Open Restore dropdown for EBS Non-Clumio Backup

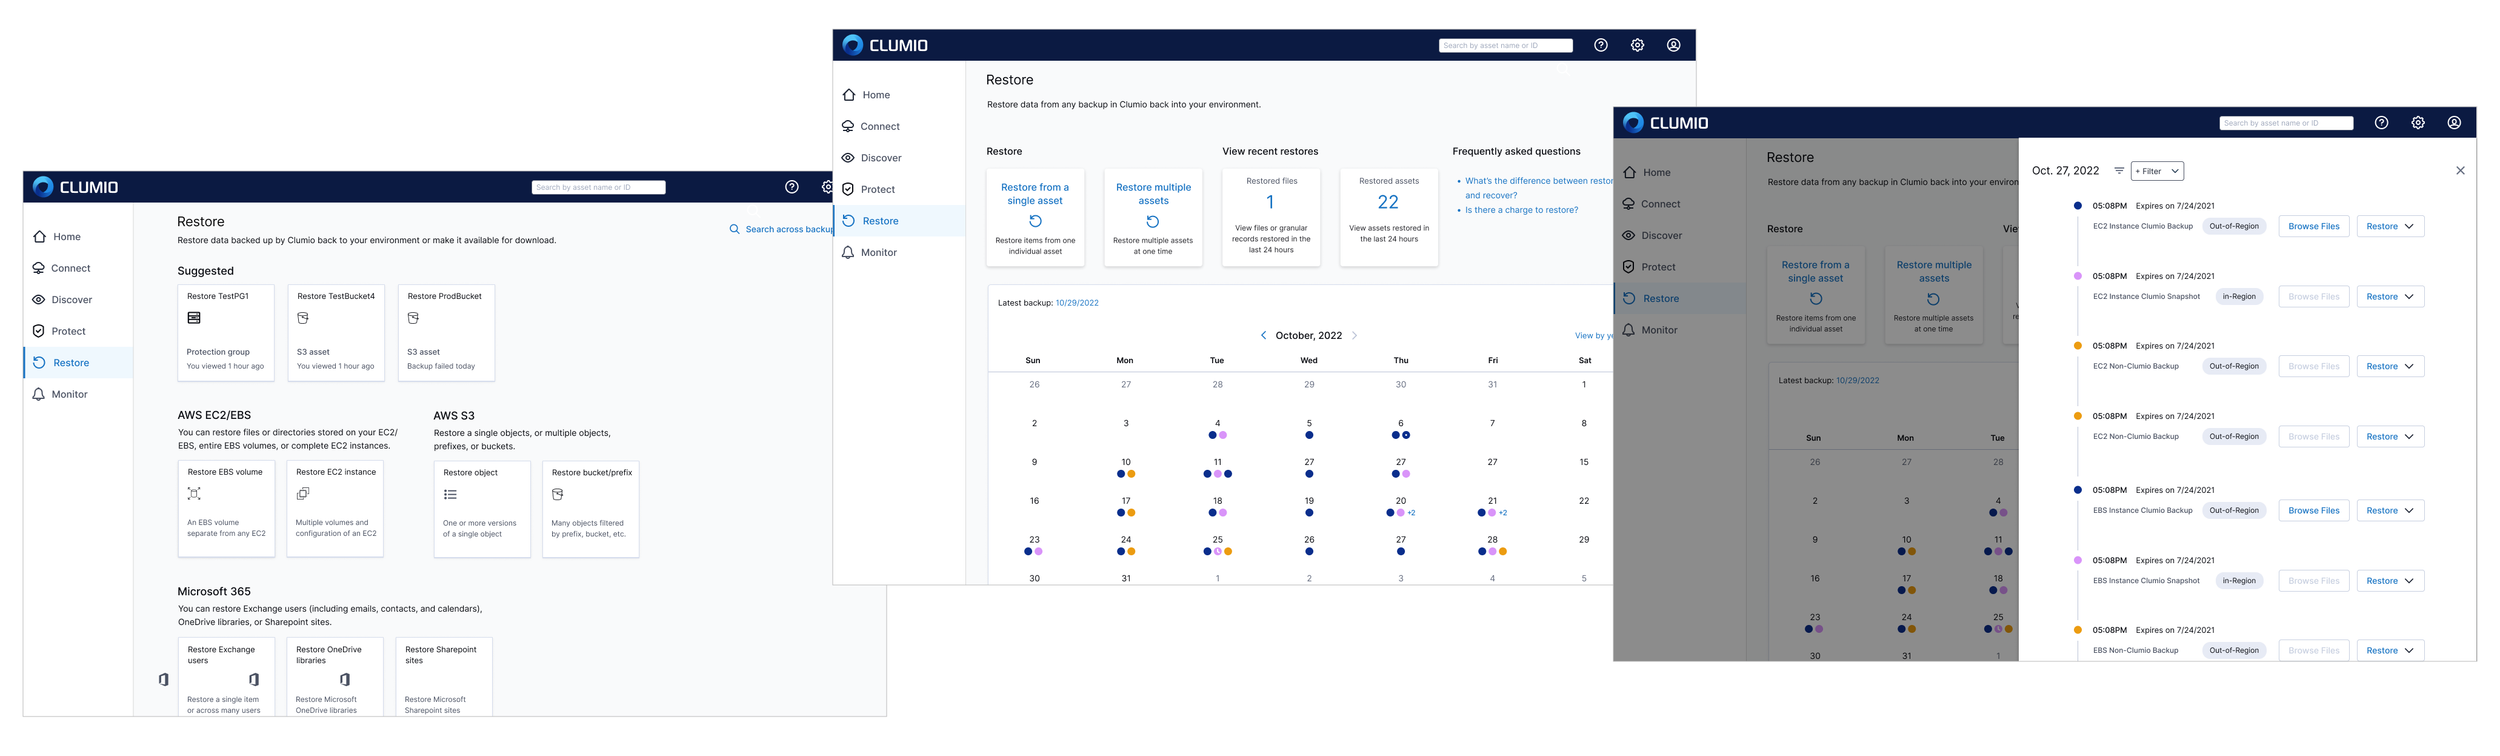pos(2390,651)
